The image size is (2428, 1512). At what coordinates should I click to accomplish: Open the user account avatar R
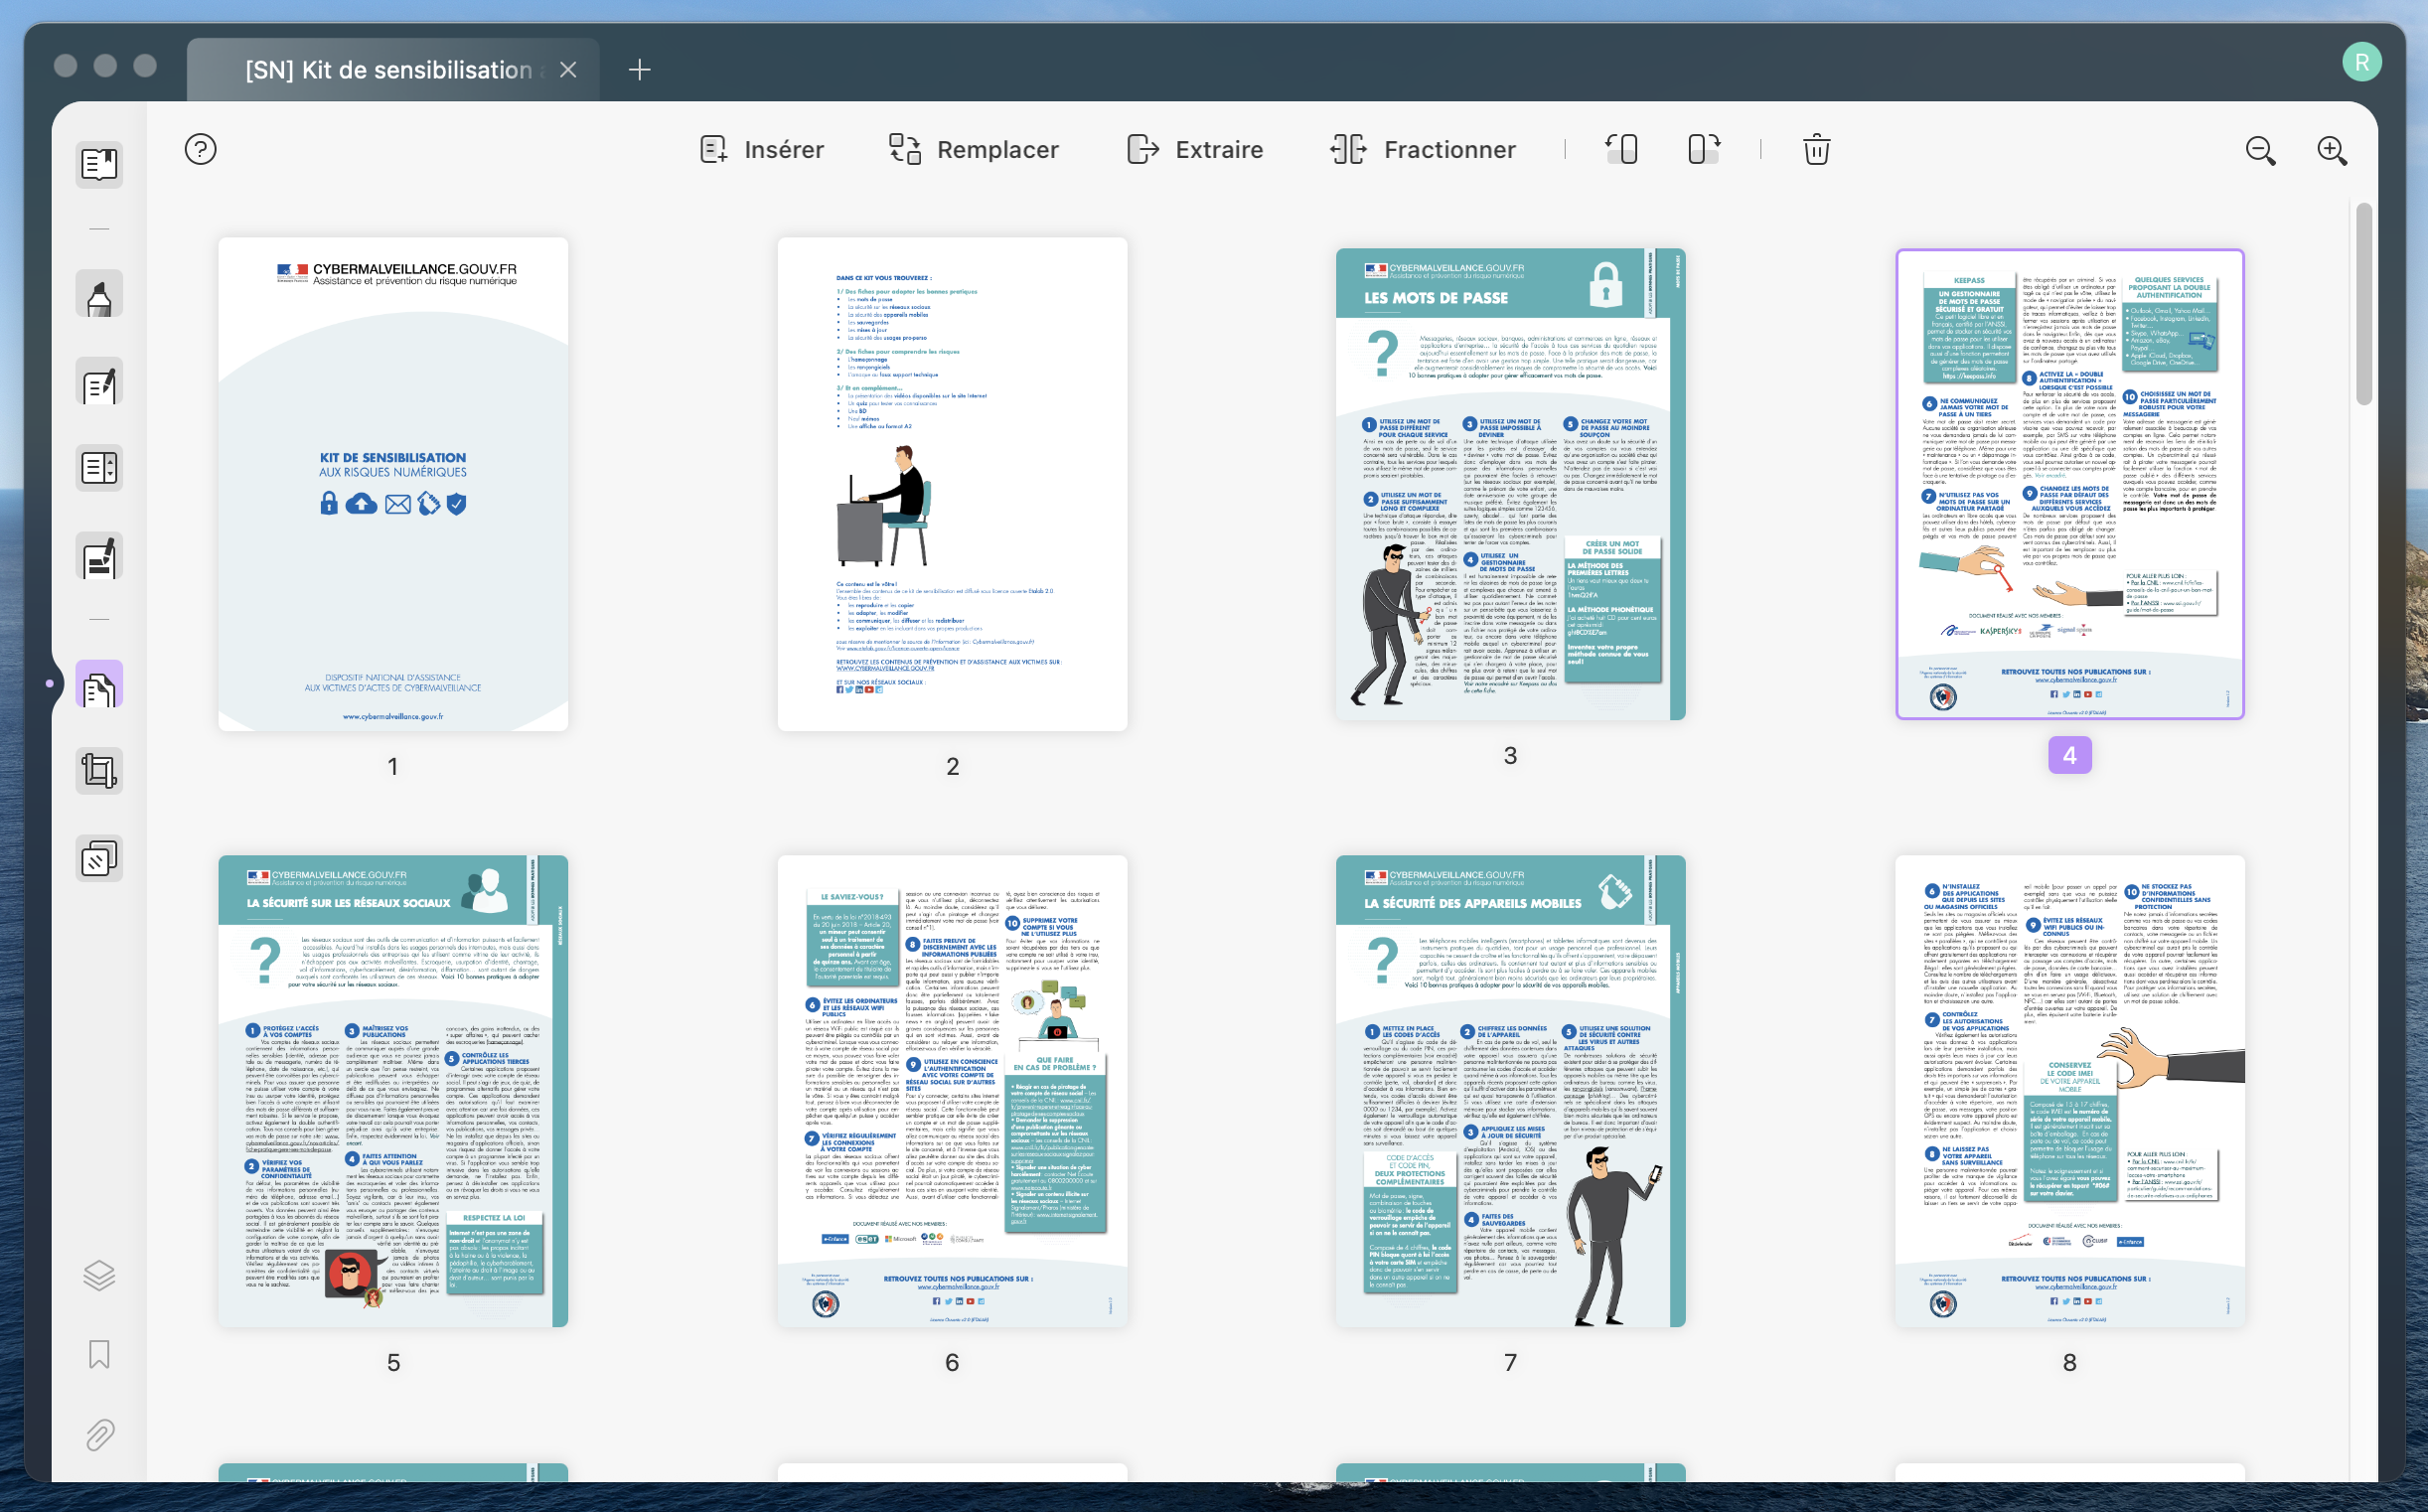point(2361,62)
